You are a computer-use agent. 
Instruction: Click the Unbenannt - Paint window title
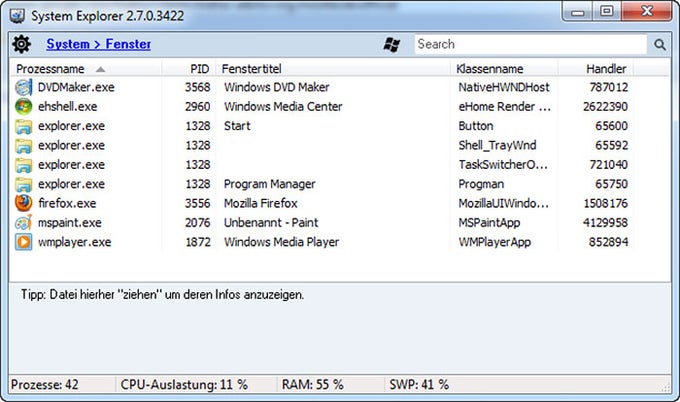click(x=271, y=223)
